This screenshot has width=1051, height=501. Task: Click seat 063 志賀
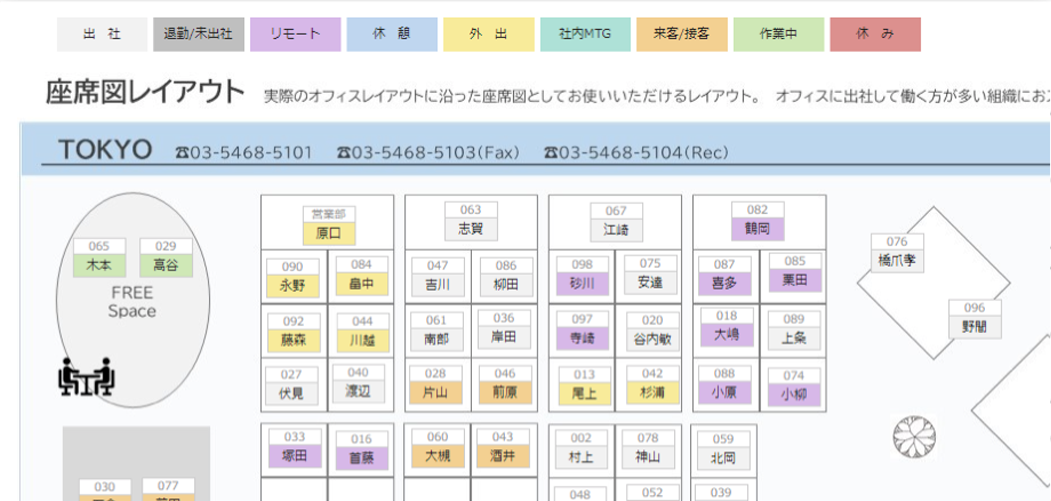pyautogui.click(x=470, y=221)
